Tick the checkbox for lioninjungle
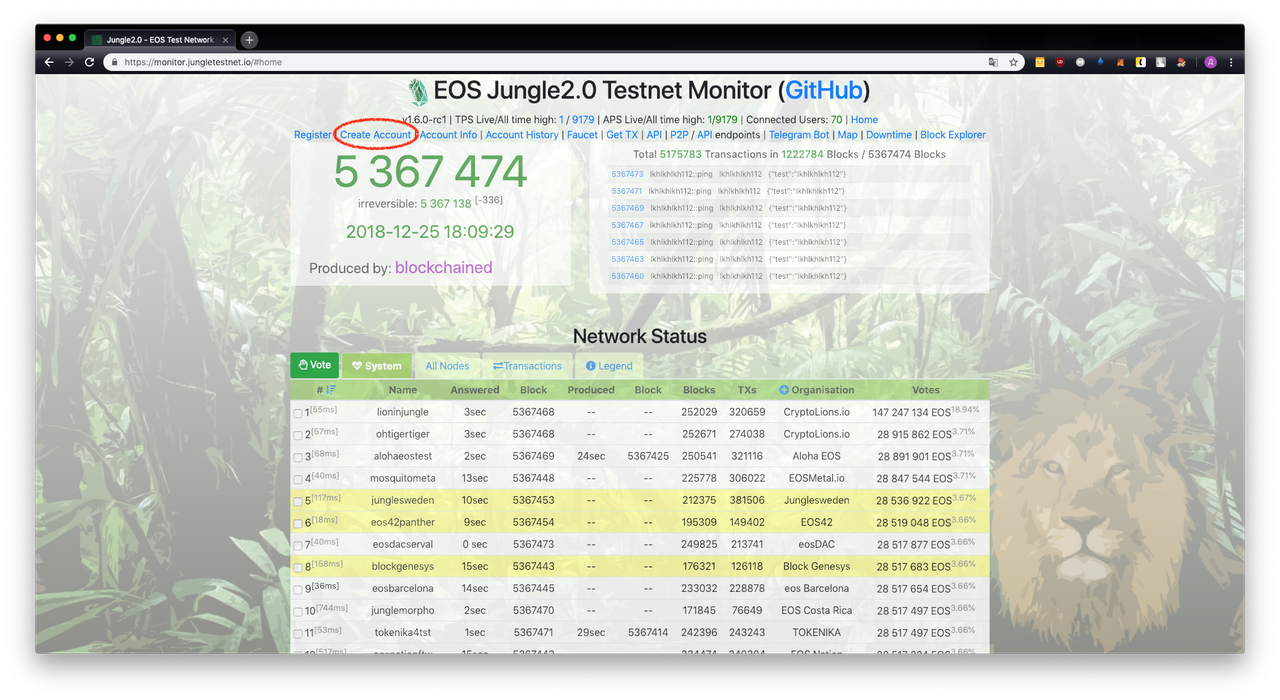The width and height of the screenshot is (1280, 700). [x=298, y=413]
